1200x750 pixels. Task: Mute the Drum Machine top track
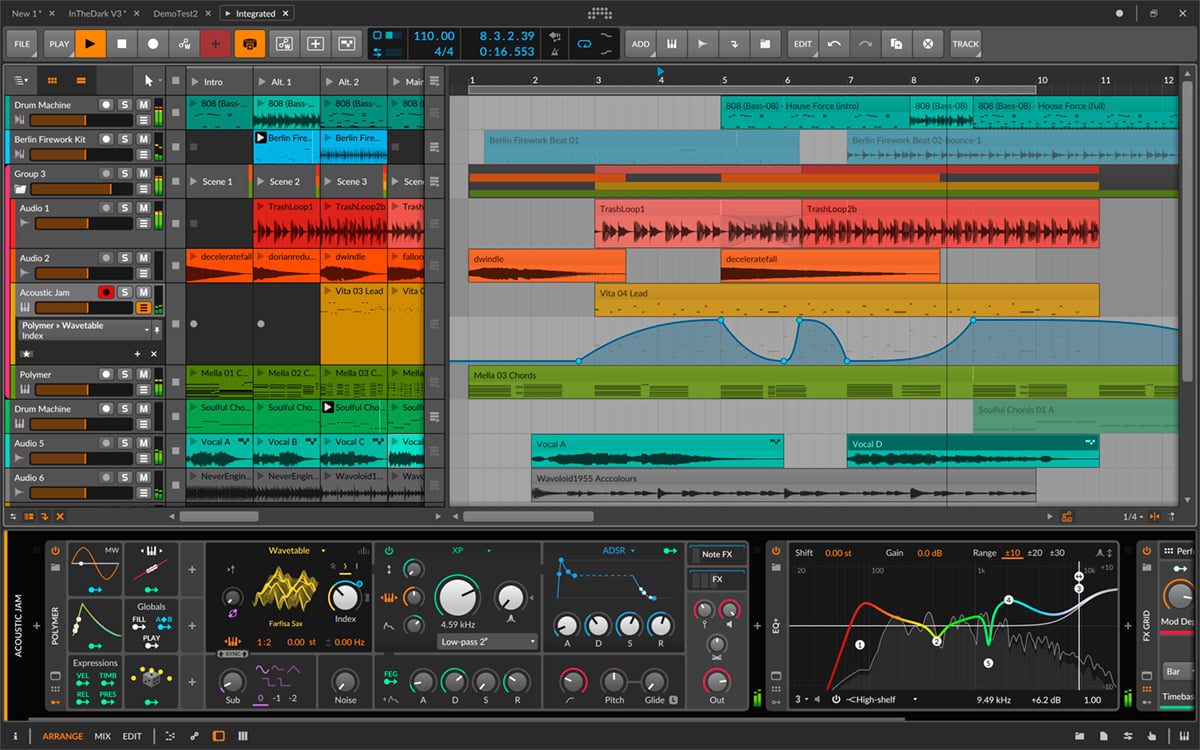tap(144, 105)
